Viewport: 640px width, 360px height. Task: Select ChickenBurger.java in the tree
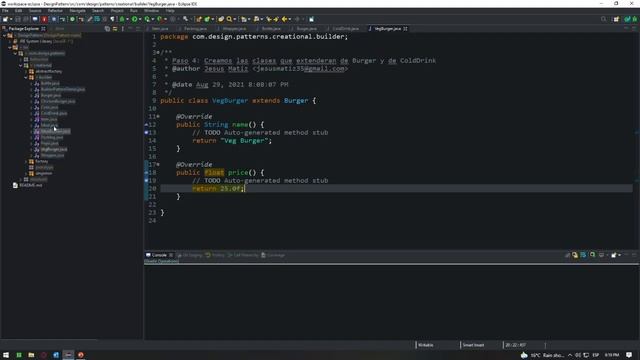pos(58,101)
